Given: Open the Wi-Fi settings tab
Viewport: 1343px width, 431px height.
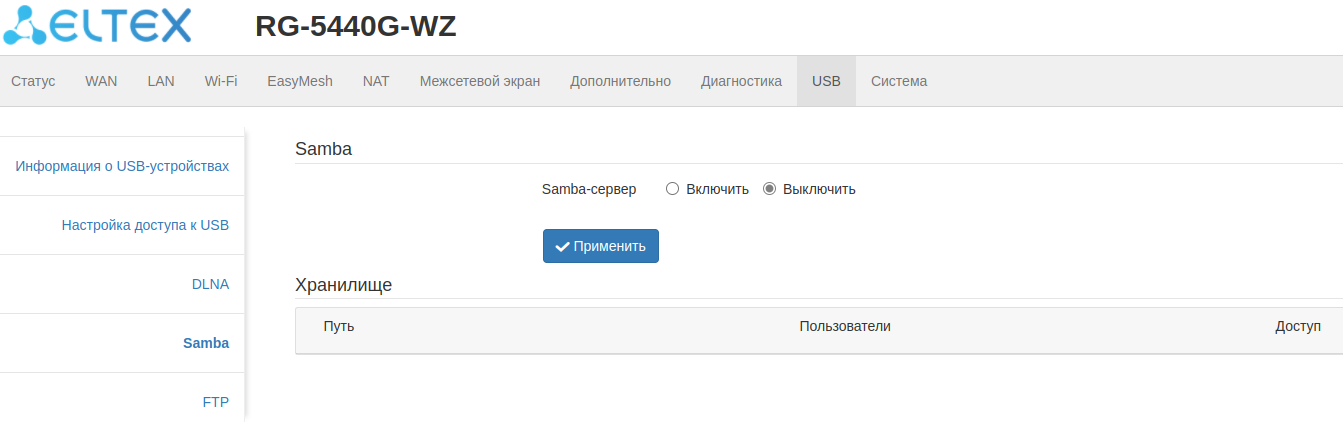Looking at the screenshot, I should pyautogui.click(x=221, y=81).
